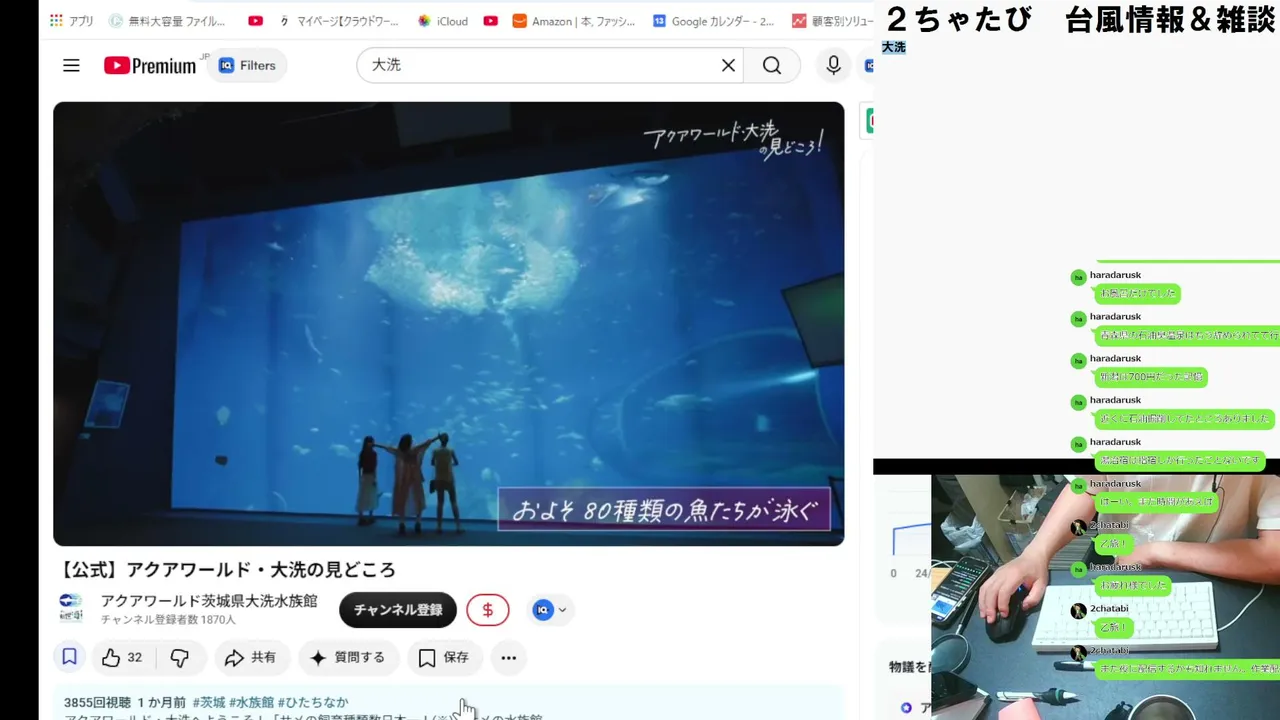This screenshot has width=1280, height=720.
Task: Open the アクアワールド茨城県大洗水族館 channel avatar
Action: tap(71, 608)
